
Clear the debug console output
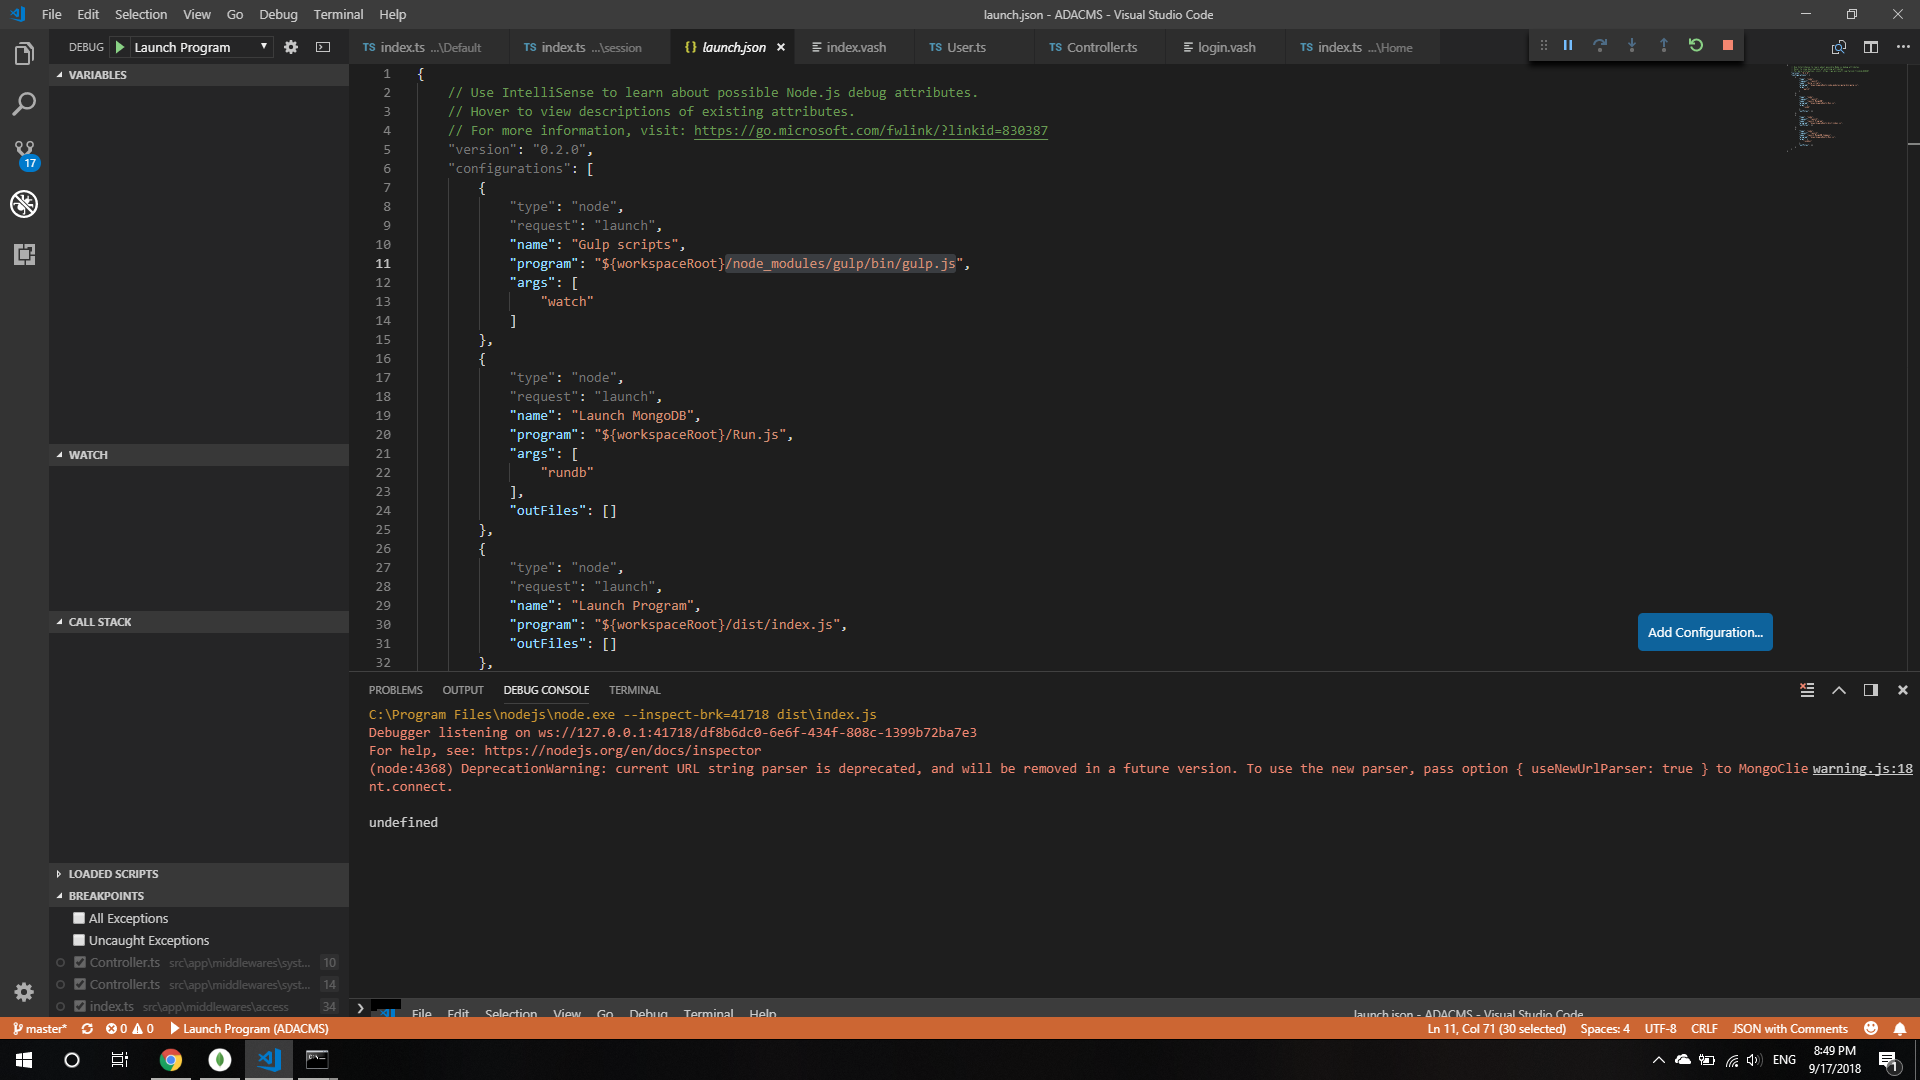1807,690
